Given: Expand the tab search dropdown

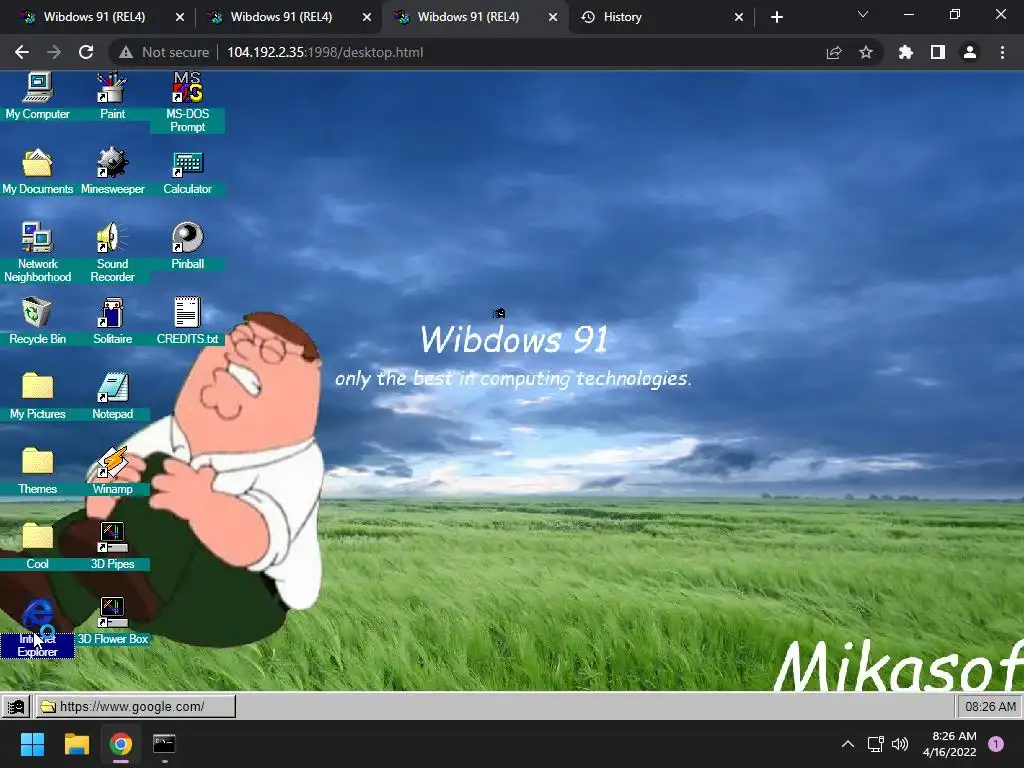Looking at the screenshot, I should pos(863,14).
